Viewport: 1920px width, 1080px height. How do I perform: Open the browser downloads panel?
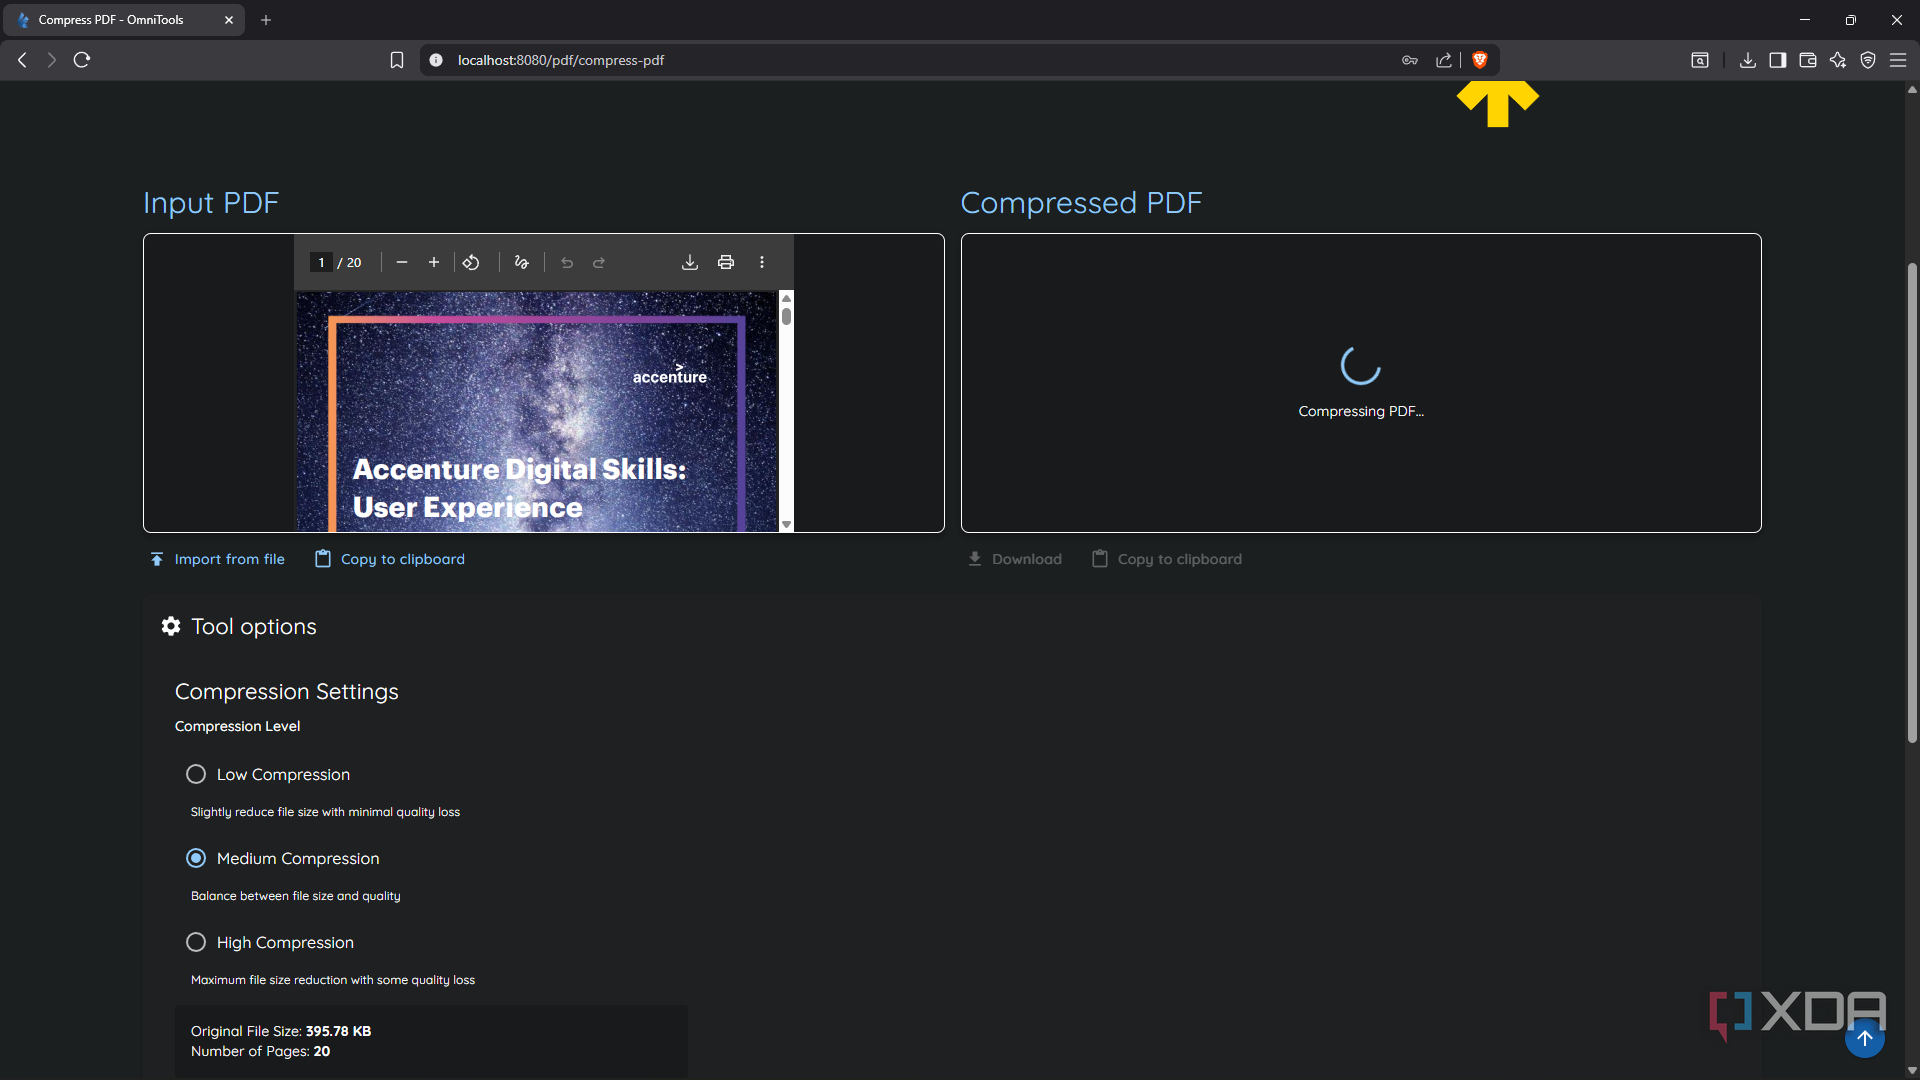1748,60
